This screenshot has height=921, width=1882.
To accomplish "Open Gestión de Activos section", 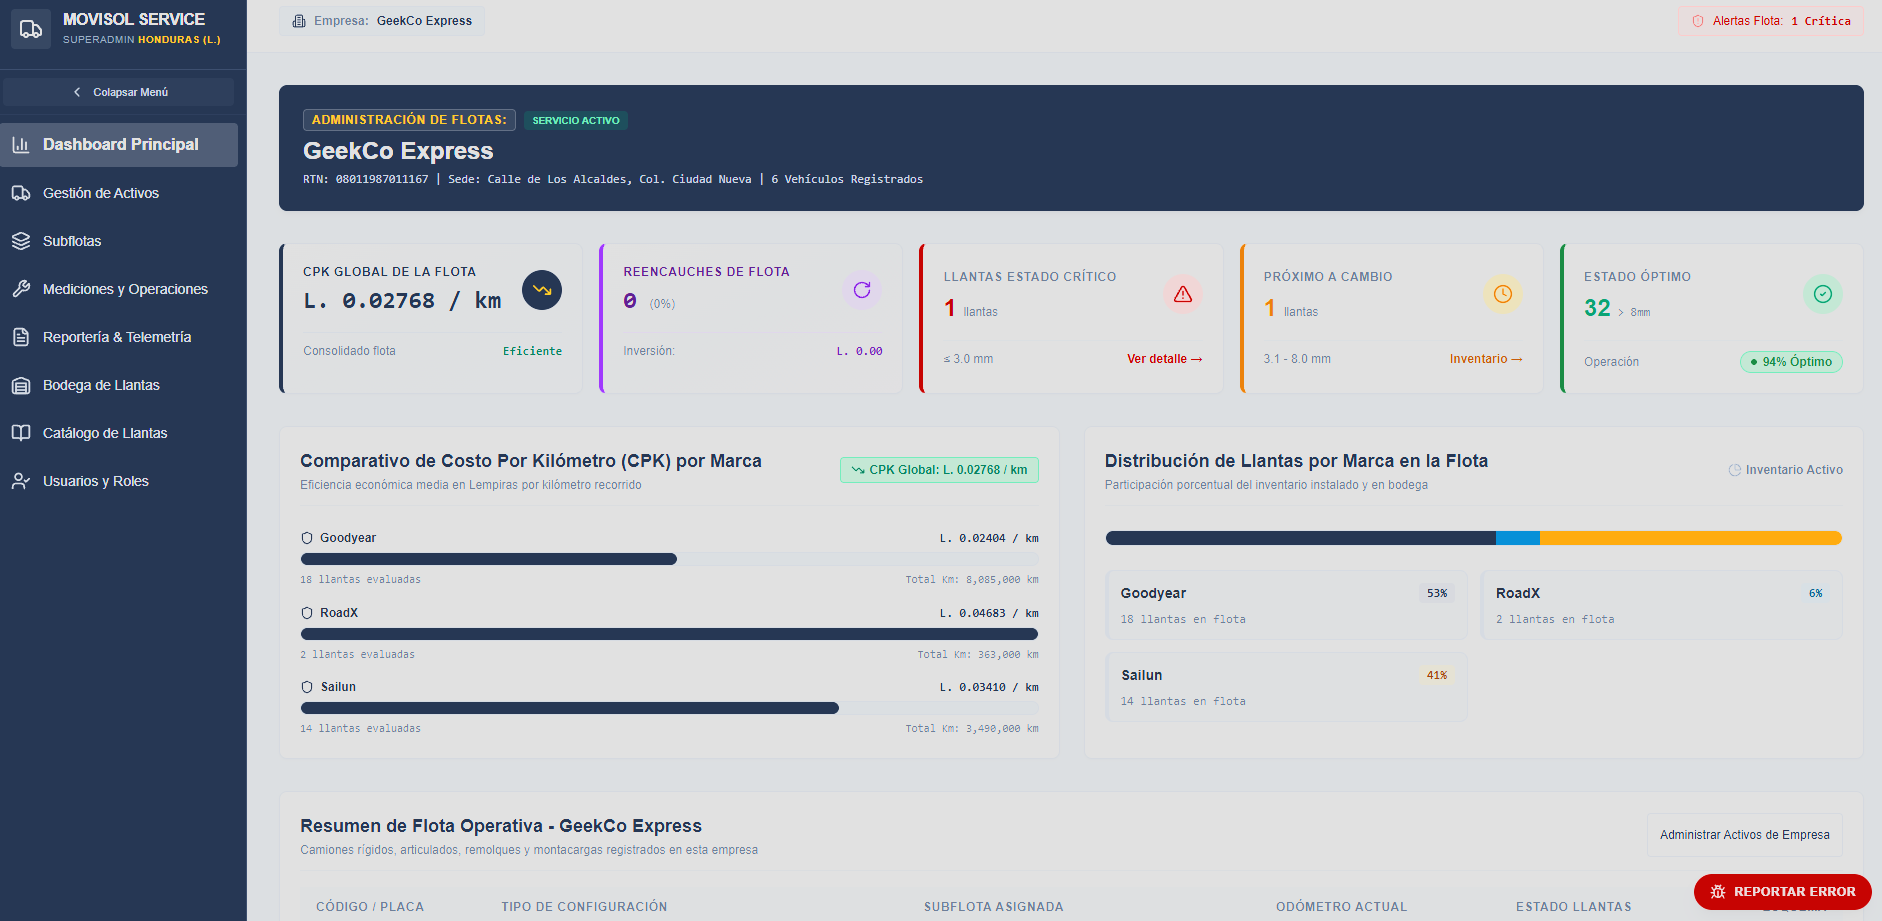I will click(119, 193).
